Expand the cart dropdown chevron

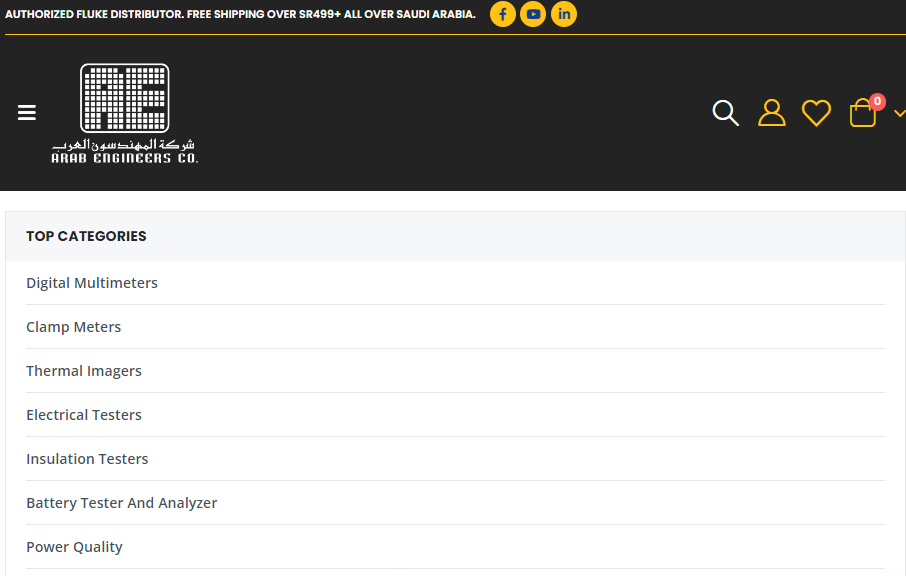(899, 114)
